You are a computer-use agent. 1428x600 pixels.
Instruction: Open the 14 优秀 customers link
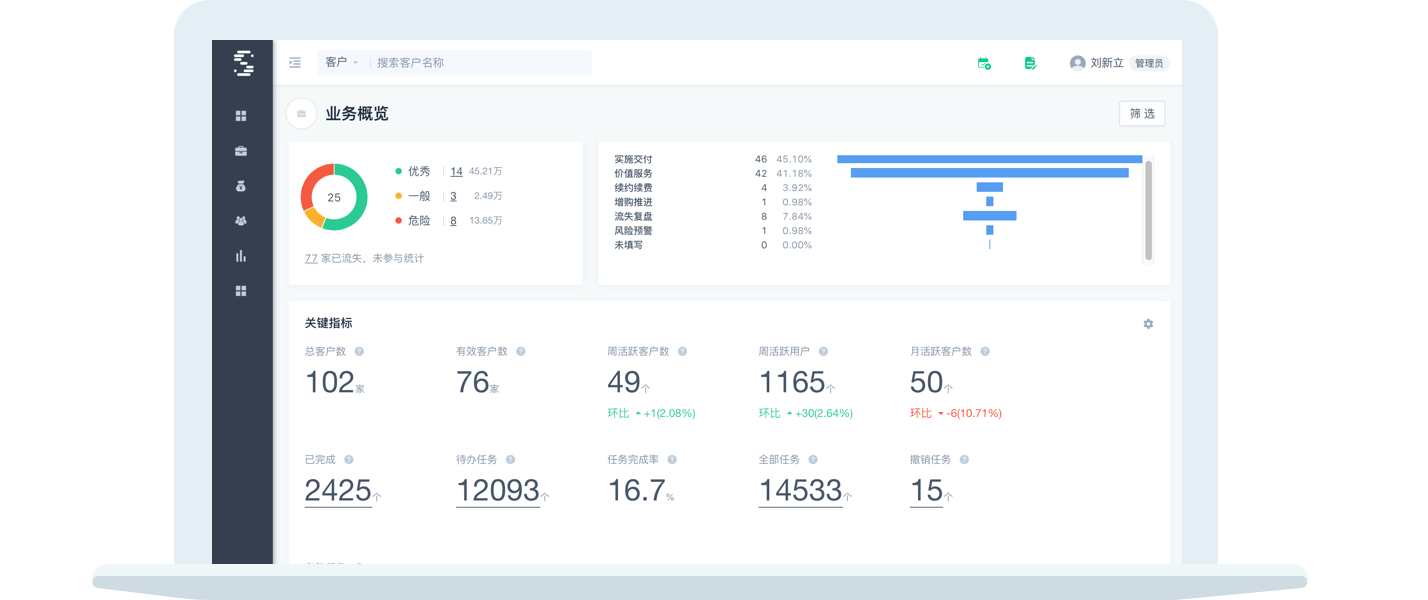tap(456, 171)
